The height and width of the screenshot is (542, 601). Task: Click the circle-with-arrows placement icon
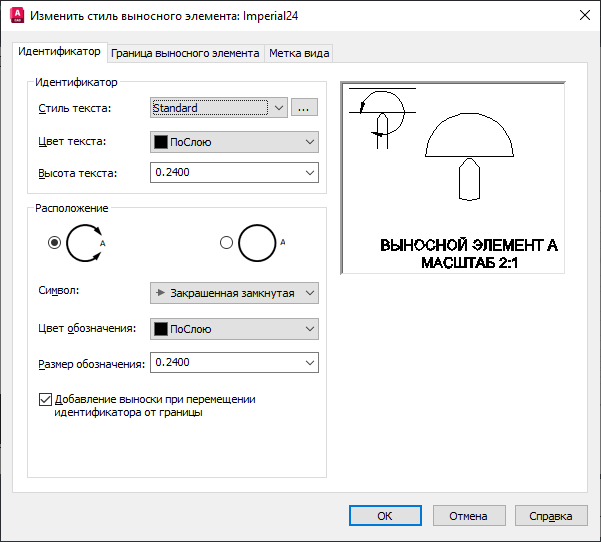pos(86,243)
